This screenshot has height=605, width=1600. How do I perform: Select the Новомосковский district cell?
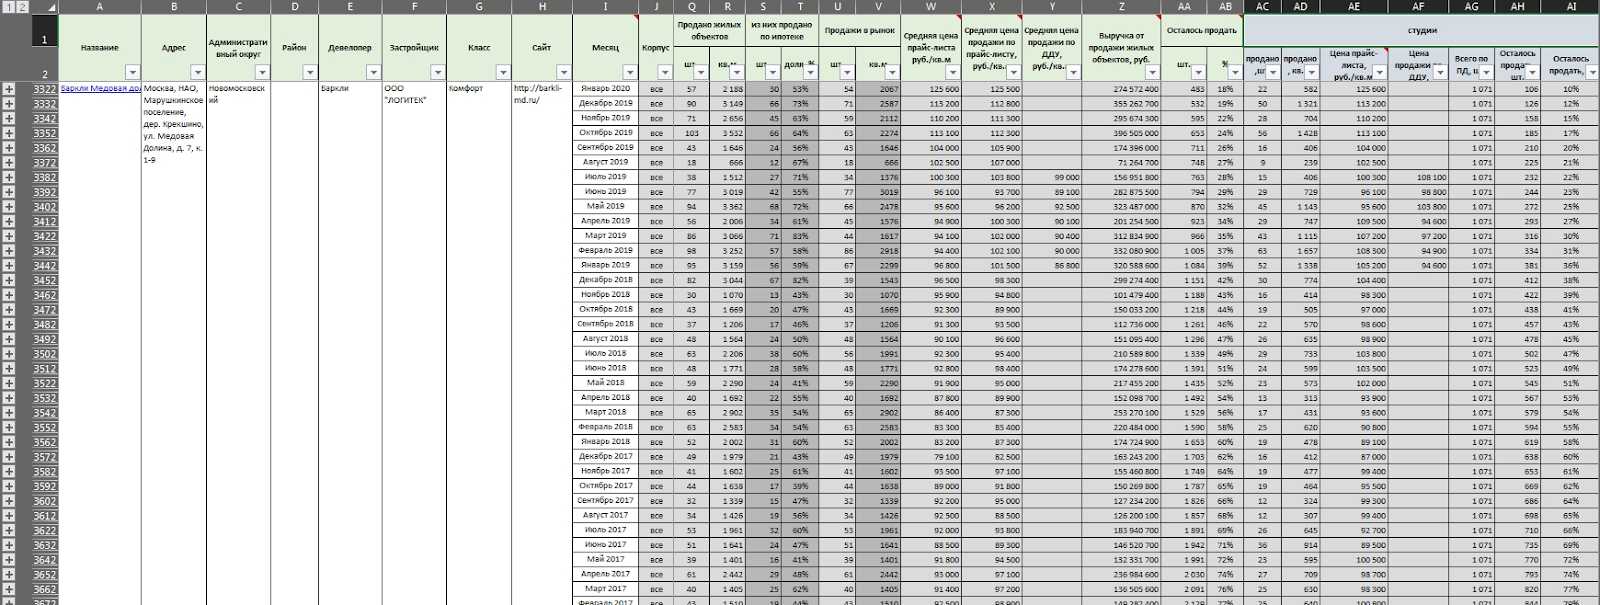pyautogui.click(x=238, y=95)
